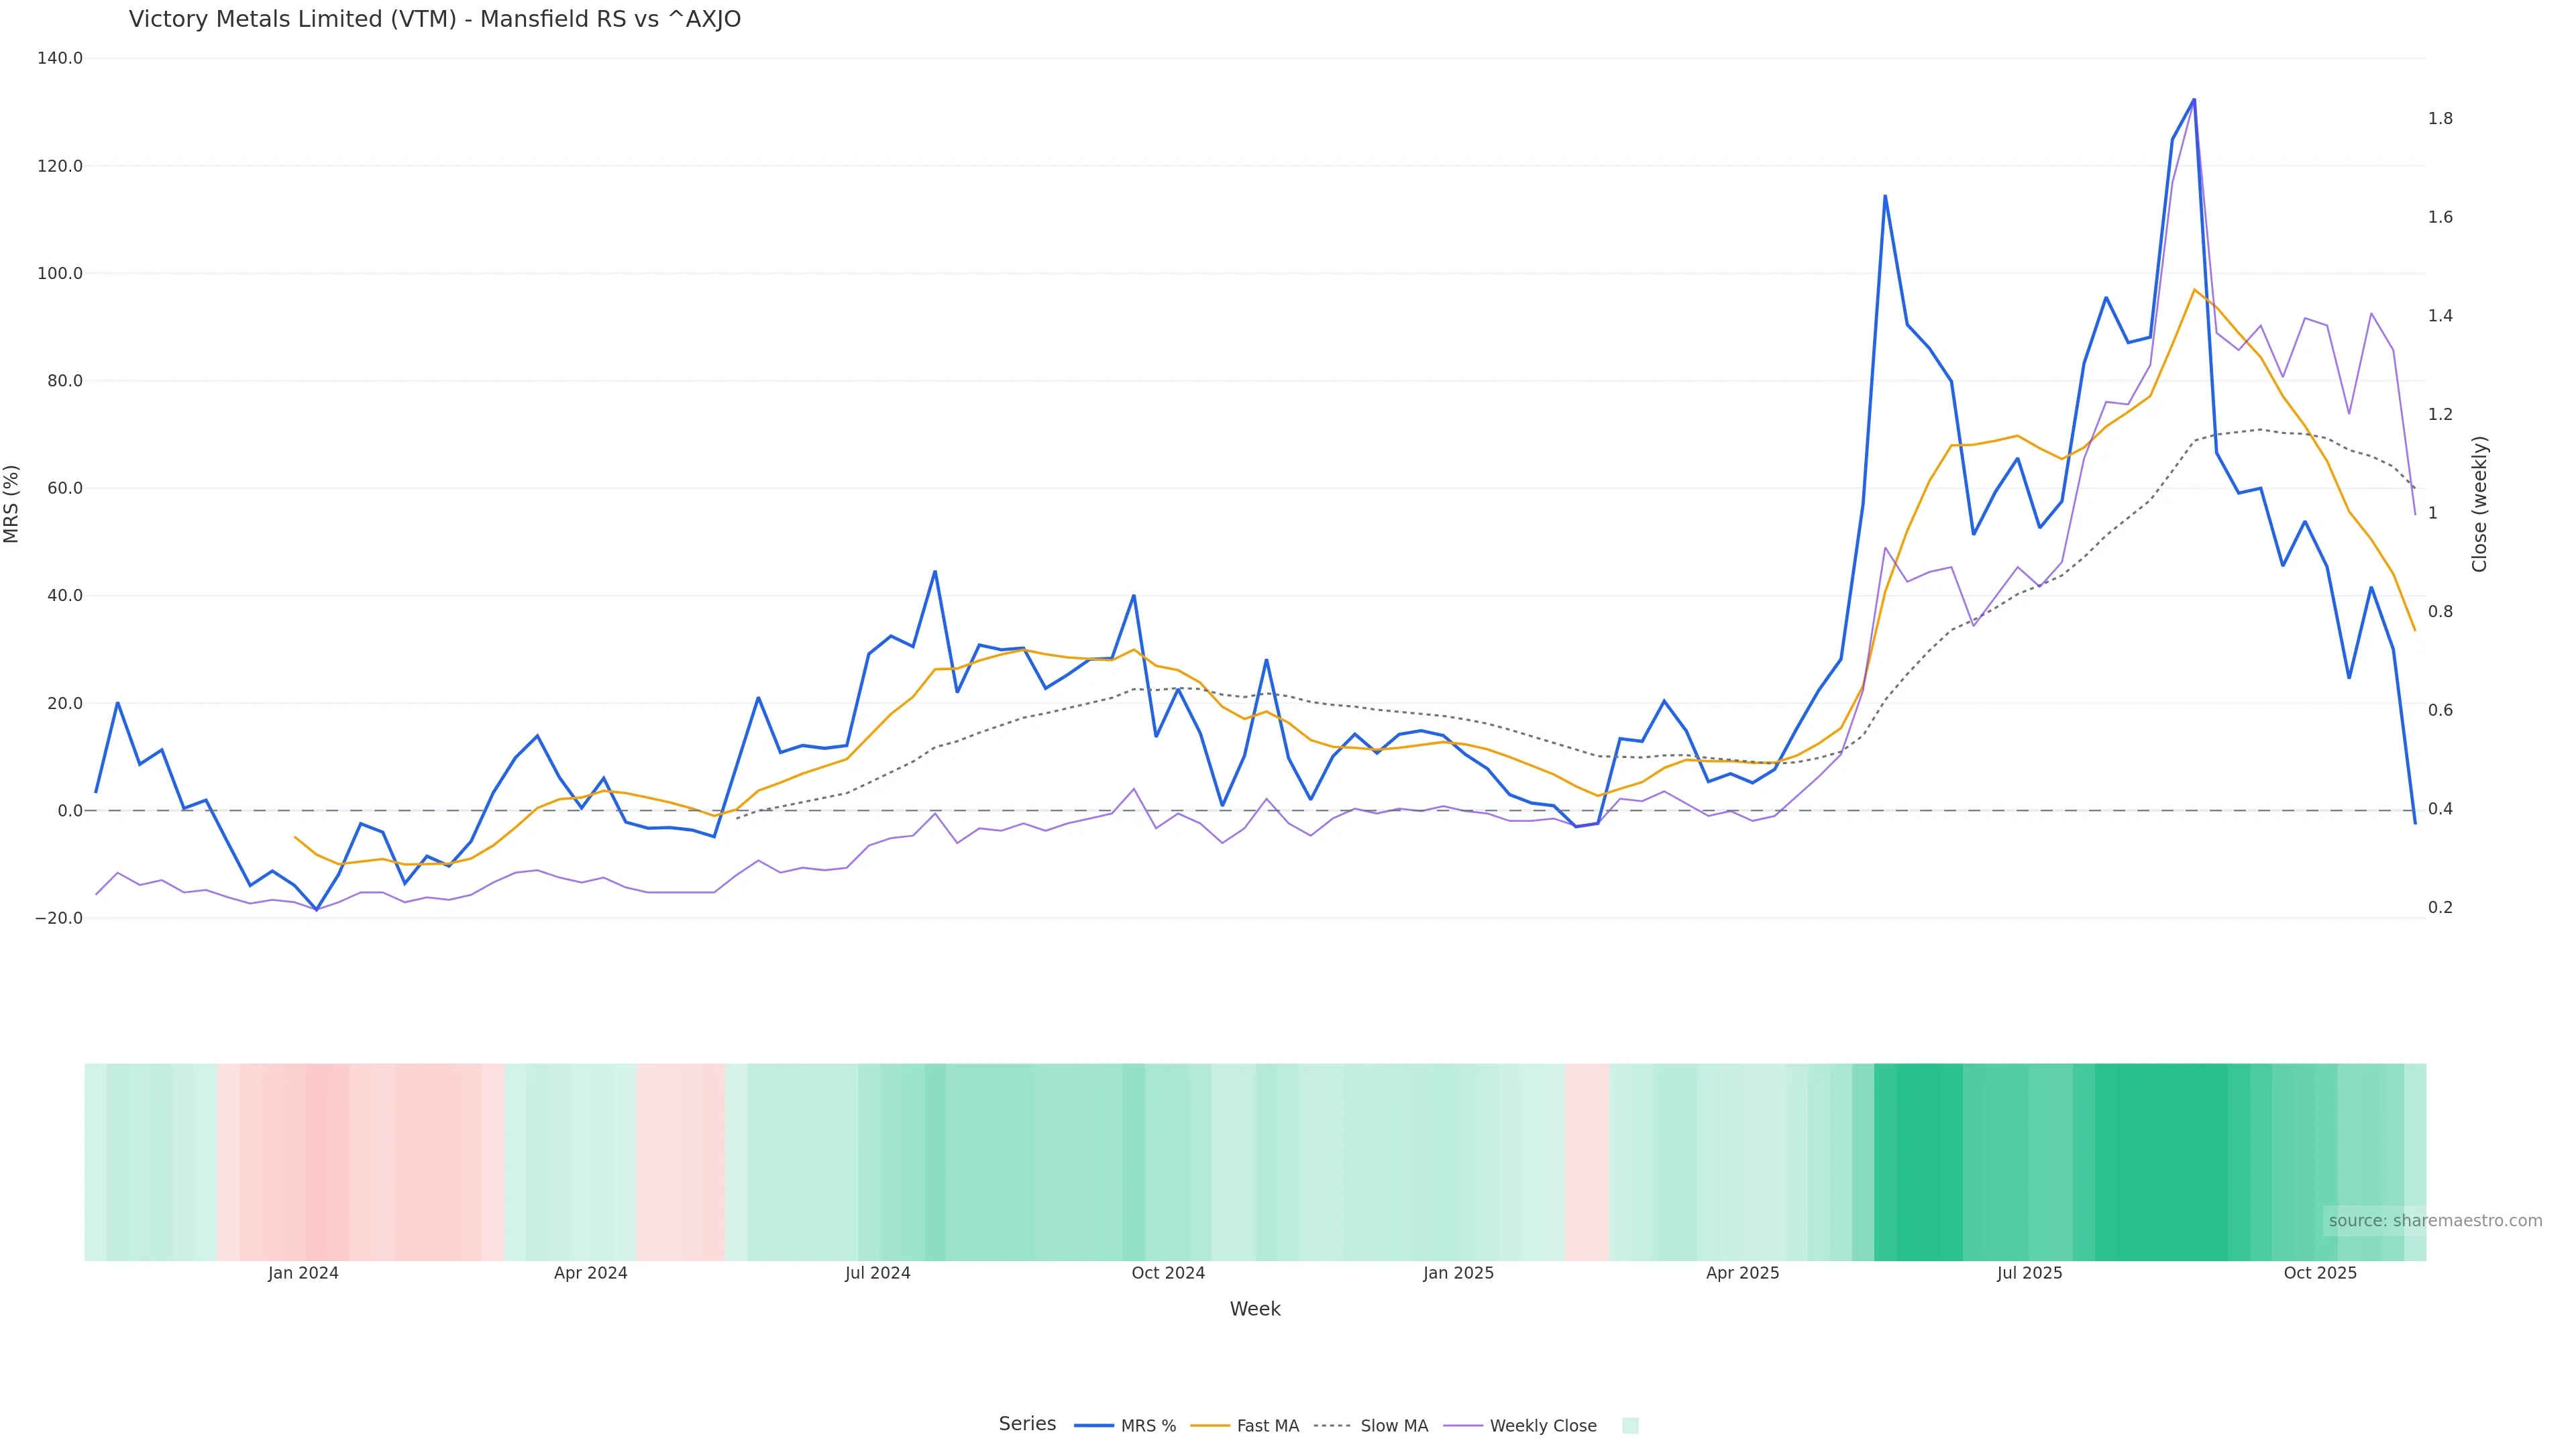Click the Apr 2025 x-axis tick label

click(1742, 1273)
